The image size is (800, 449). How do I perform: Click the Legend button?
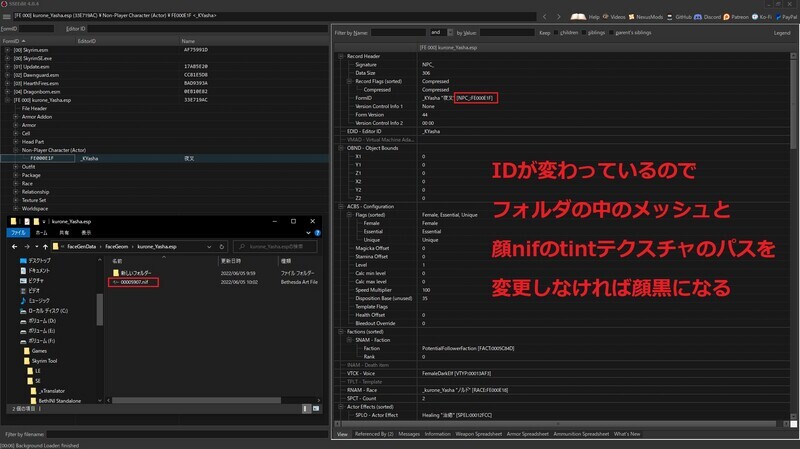coord(782,33)
